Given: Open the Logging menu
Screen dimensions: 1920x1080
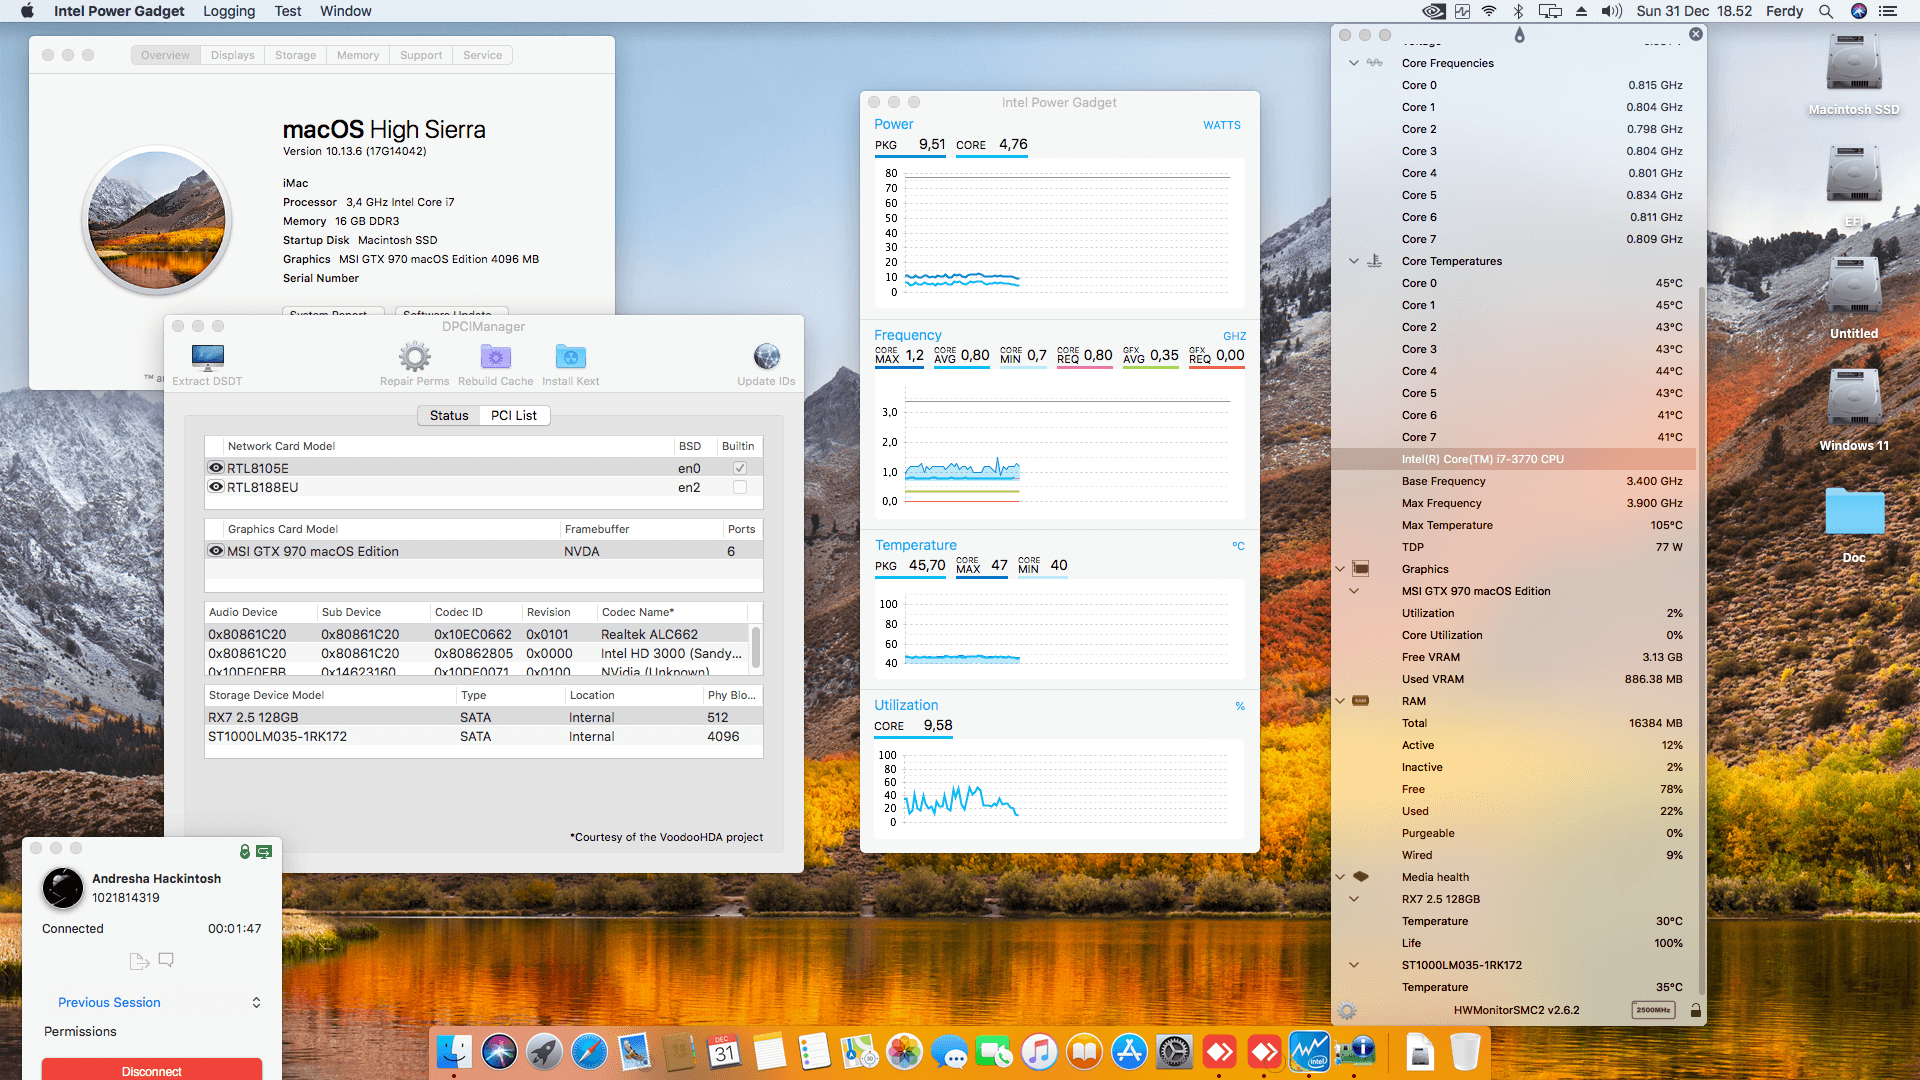Looking at the screenshot, I should (229, 11).
